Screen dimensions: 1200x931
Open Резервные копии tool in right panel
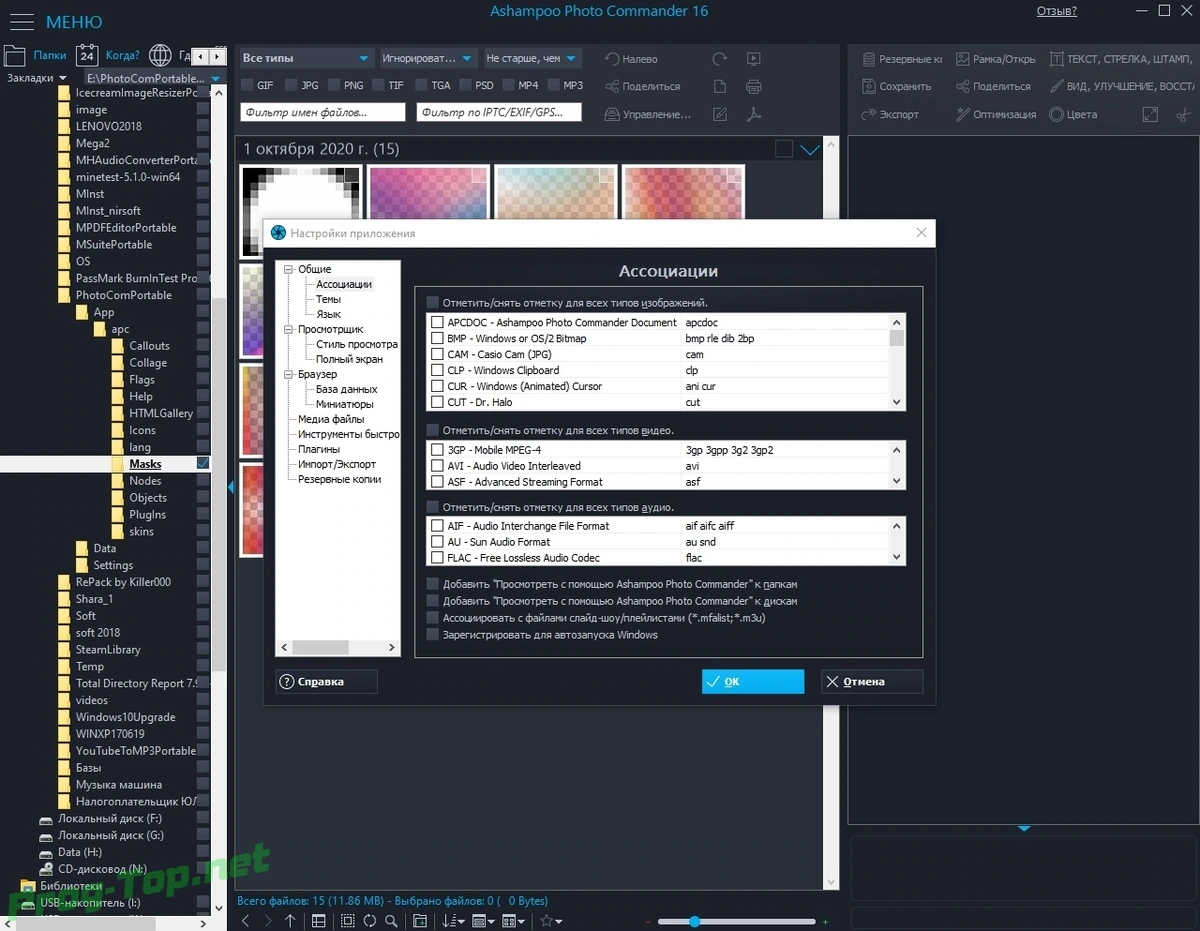tap(901, 59)
